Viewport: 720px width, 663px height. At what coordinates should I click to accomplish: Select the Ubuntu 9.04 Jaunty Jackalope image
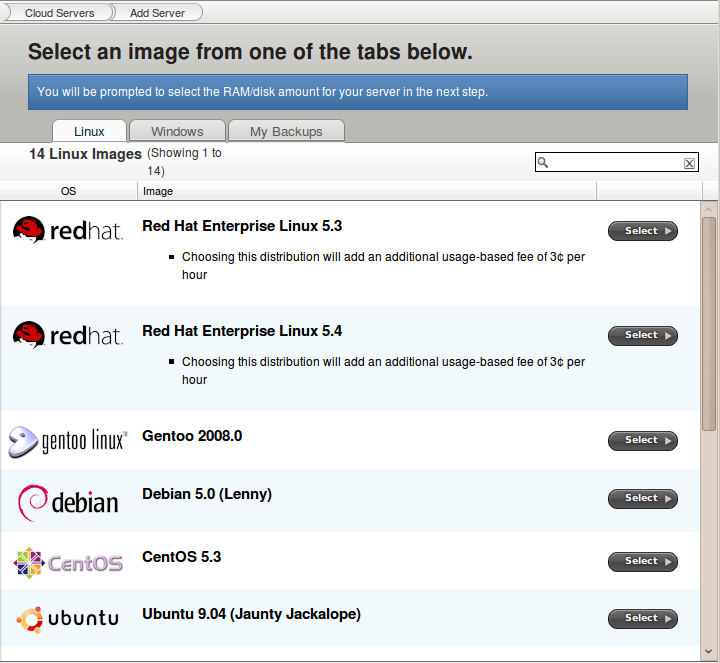642,618
